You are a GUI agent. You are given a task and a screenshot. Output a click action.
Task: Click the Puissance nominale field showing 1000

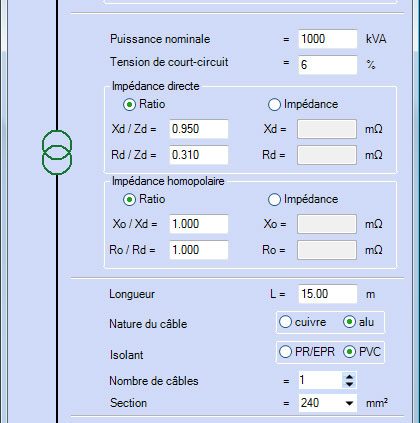[x=328, y=39]
